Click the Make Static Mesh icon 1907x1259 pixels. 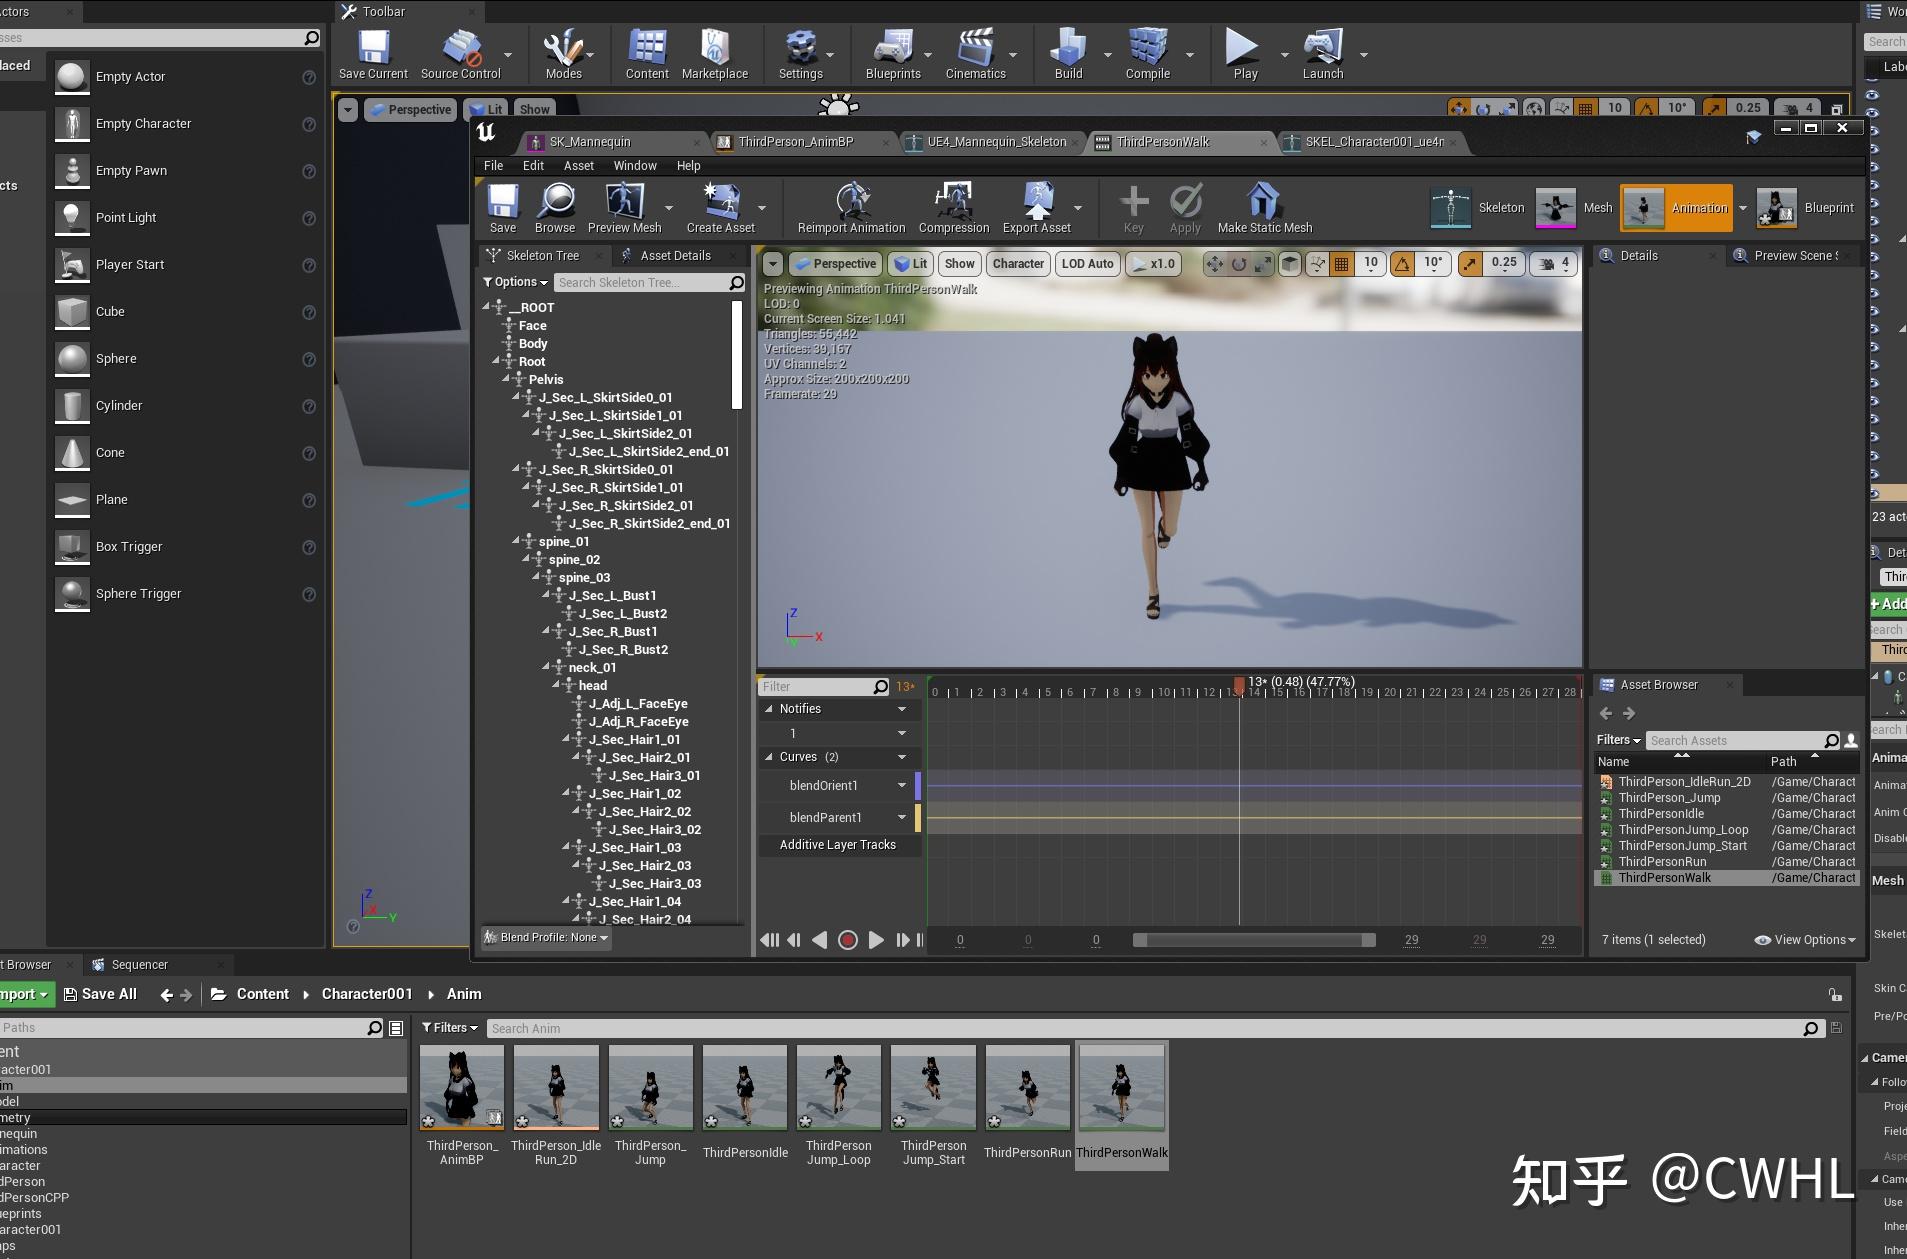[x=1262, y=207]
